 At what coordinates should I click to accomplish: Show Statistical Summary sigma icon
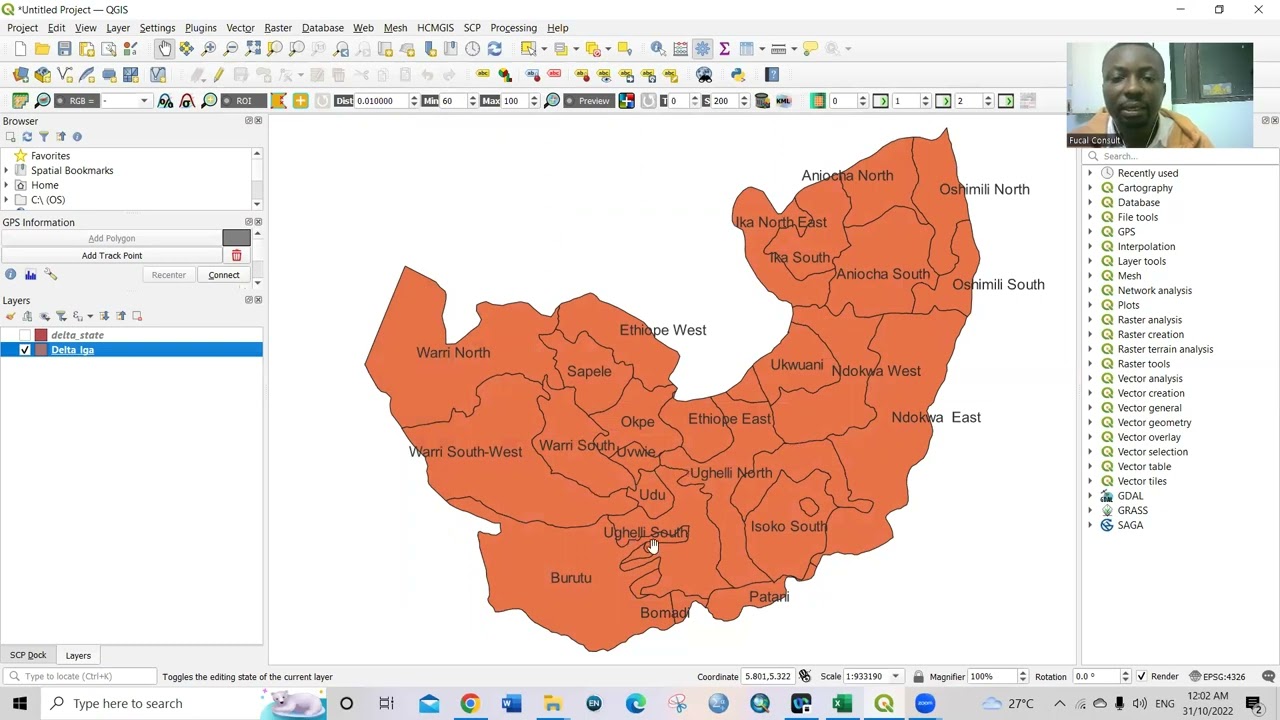click(724, 48)
